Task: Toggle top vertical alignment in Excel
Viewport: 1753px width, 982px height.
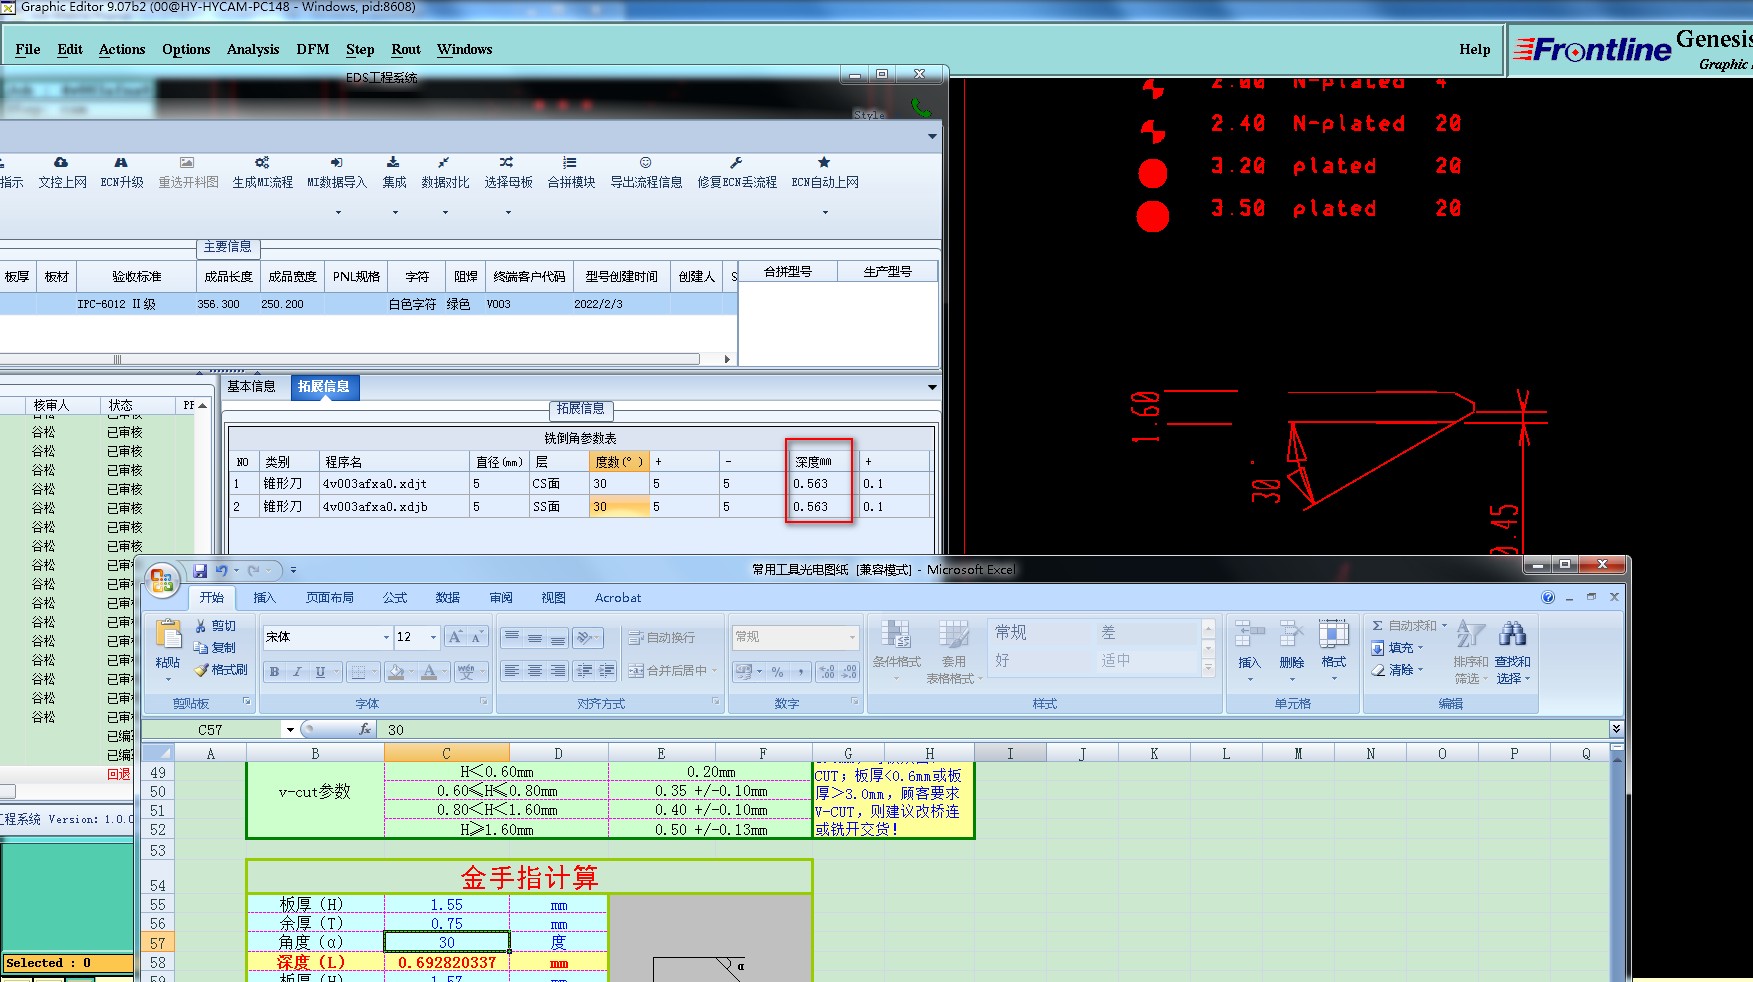Action: click(x=512, y=637)
